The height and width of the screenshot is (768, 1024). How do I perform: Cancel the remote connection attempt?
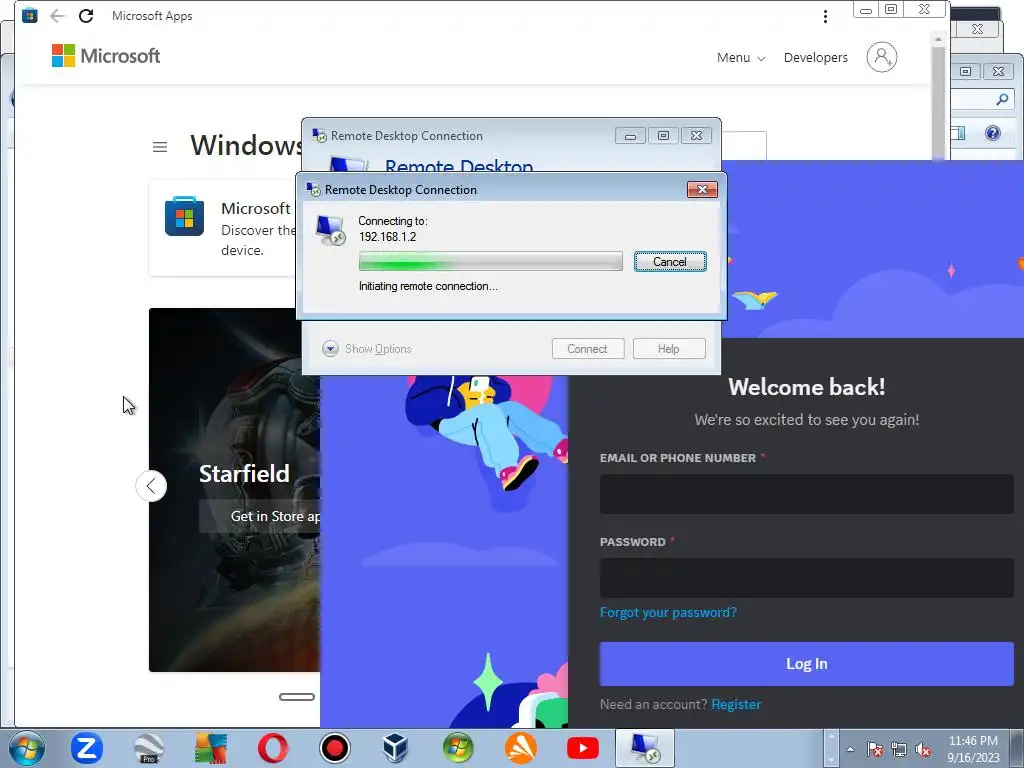point(669,262)
